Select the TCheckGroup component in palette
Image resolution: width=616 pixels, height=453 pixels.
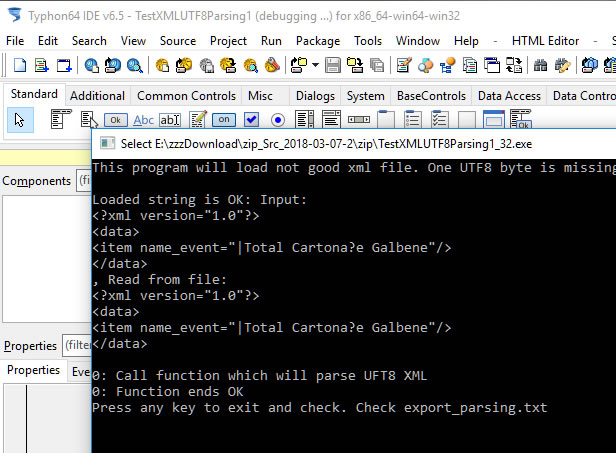(439, 119)
